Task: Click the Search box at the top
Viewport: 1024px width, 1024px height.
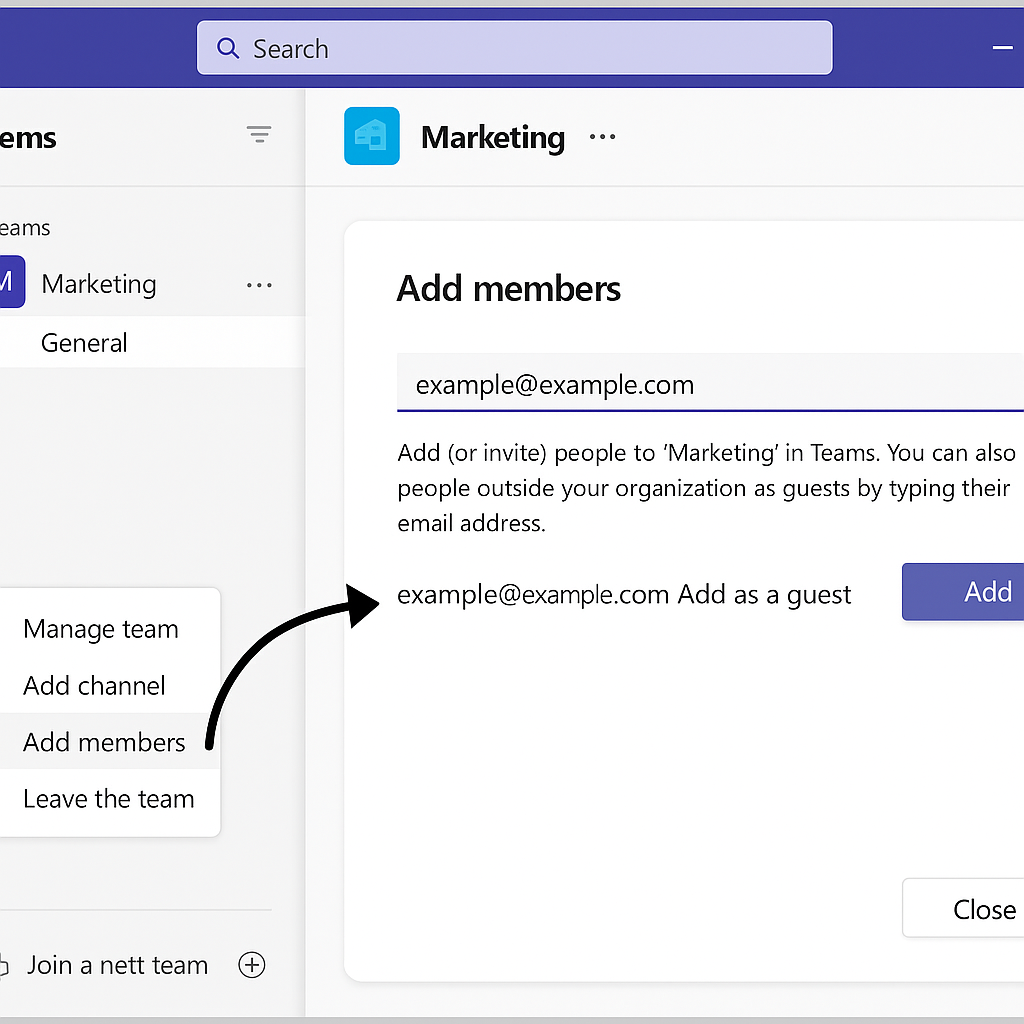Action: [514, 48]
